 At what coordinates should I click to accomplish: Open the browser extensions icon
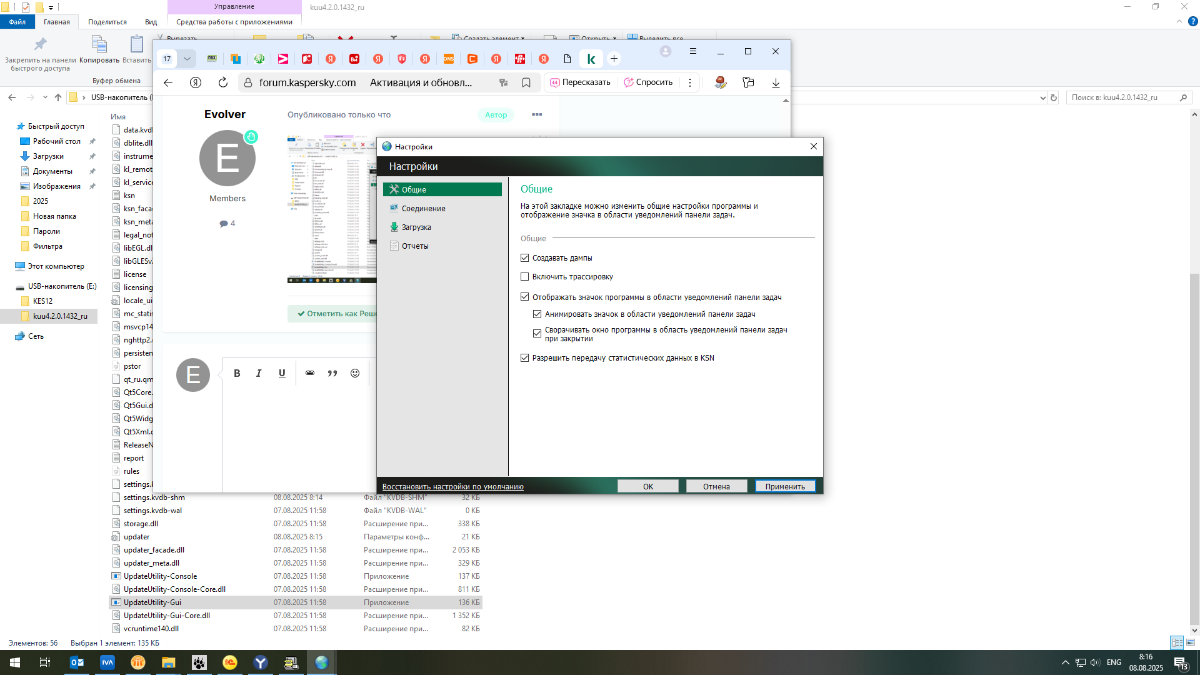point(747,83)
